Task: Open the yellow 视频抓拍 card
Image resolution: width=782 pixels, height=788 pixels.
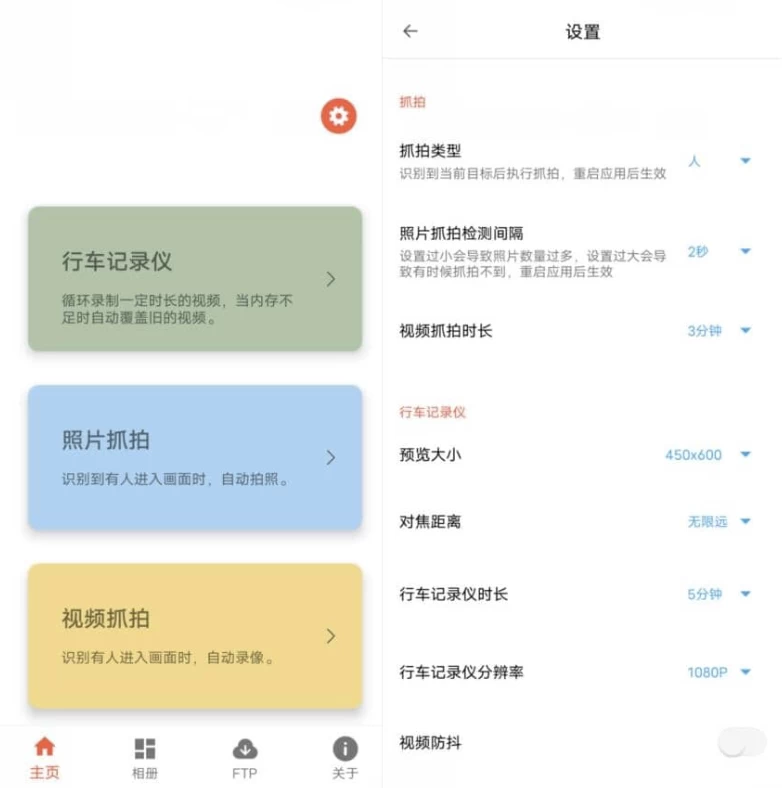Action: [194, 635]
